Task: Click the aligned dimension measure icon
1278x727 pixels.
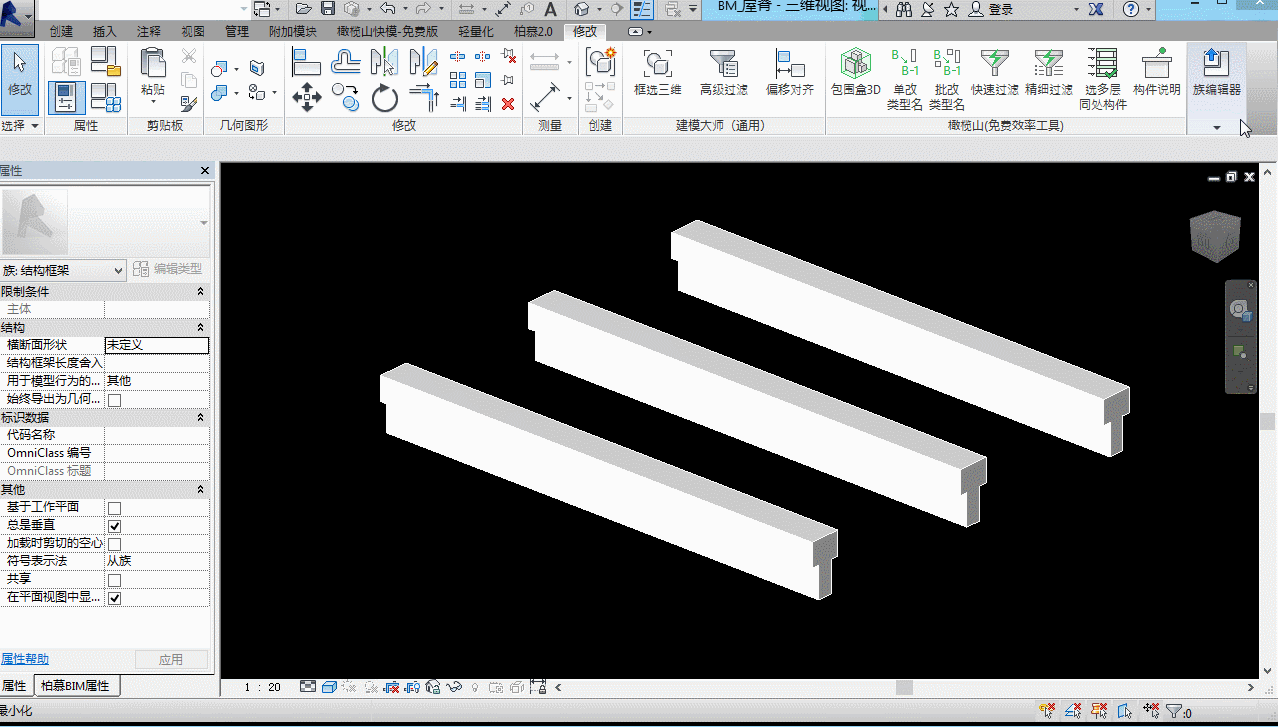Action: (545, 97)
